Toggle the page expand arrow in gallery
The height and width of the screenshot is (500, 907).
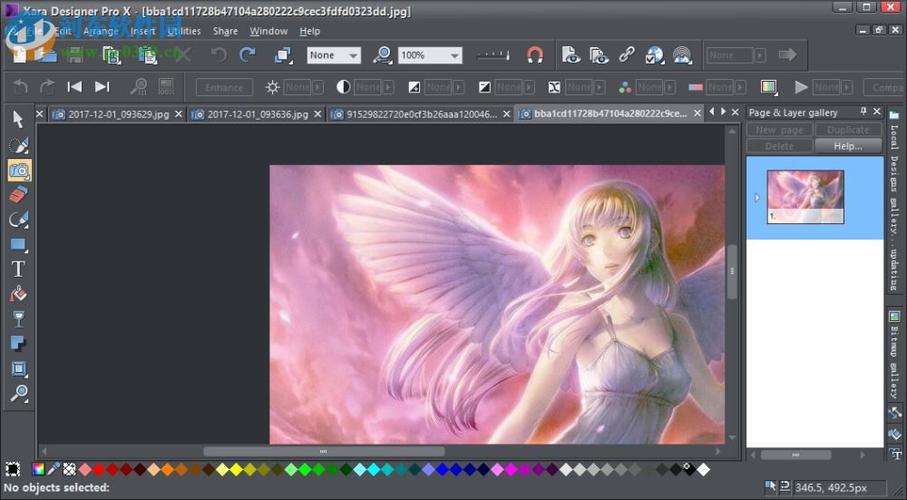[757, 197]
